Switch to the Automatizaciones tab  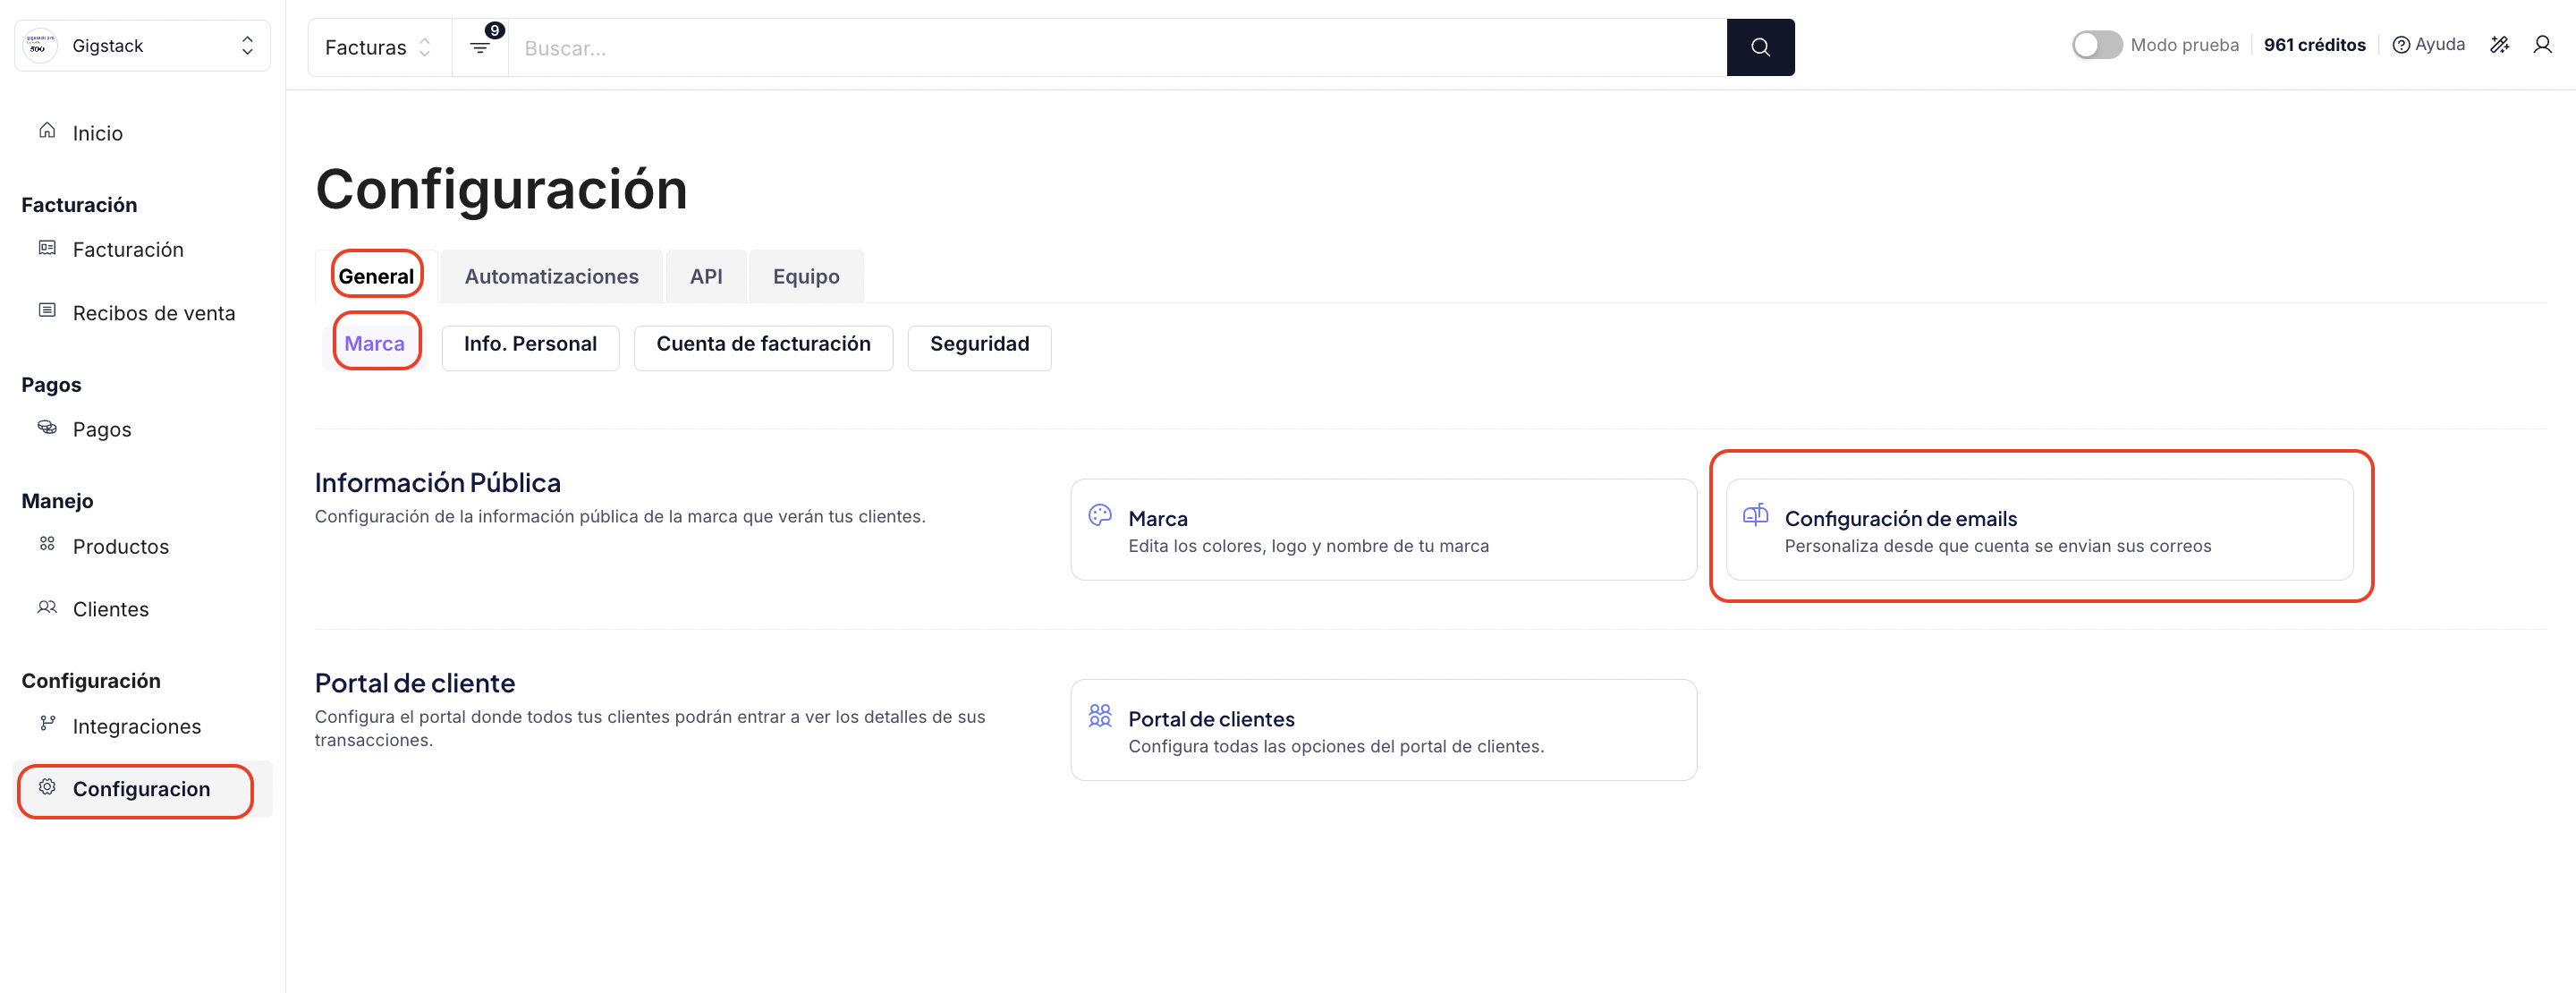click(551, 277)
